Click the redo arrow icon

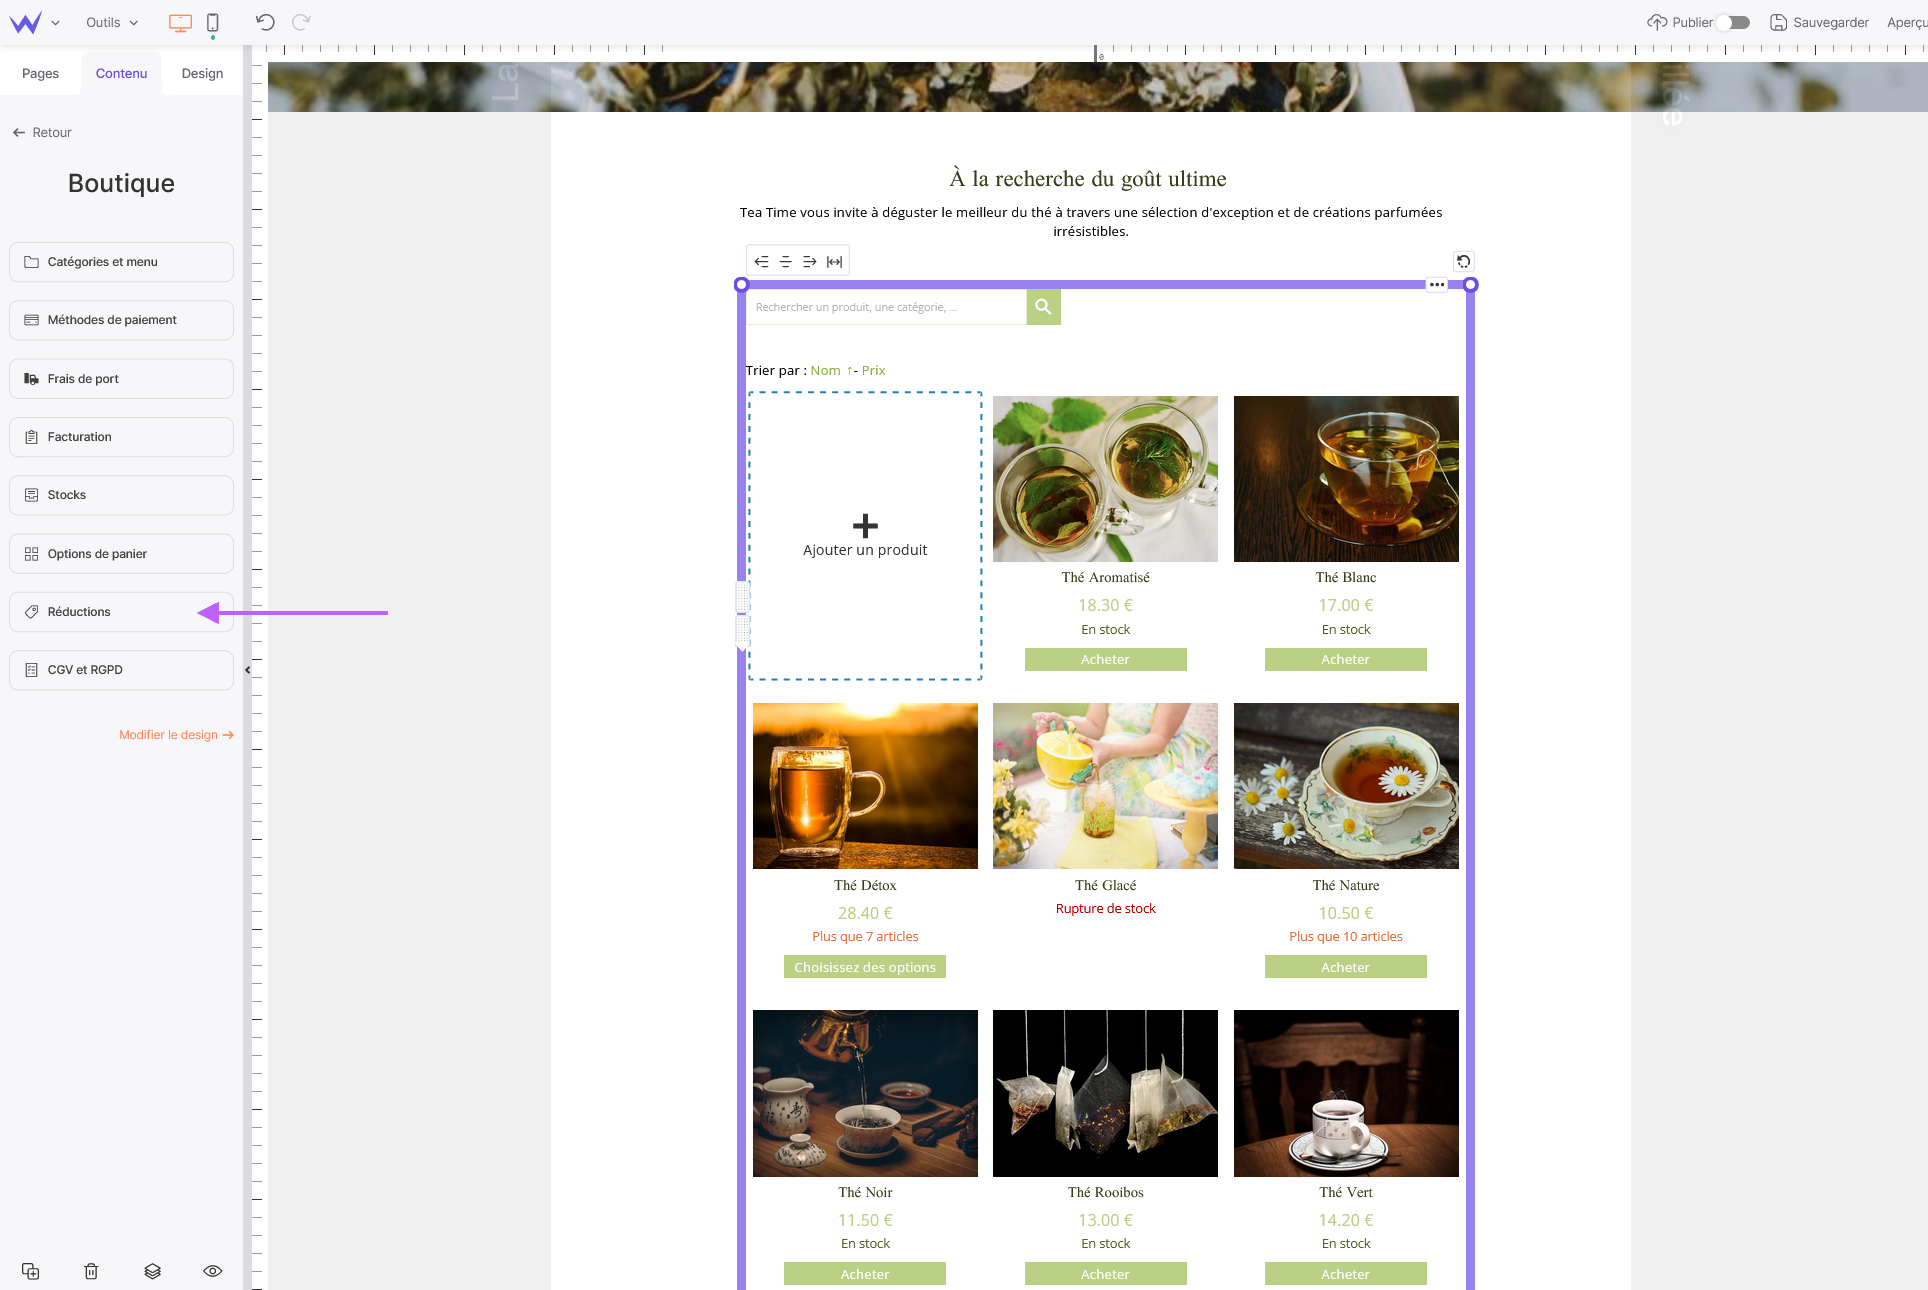coord(301,20)
